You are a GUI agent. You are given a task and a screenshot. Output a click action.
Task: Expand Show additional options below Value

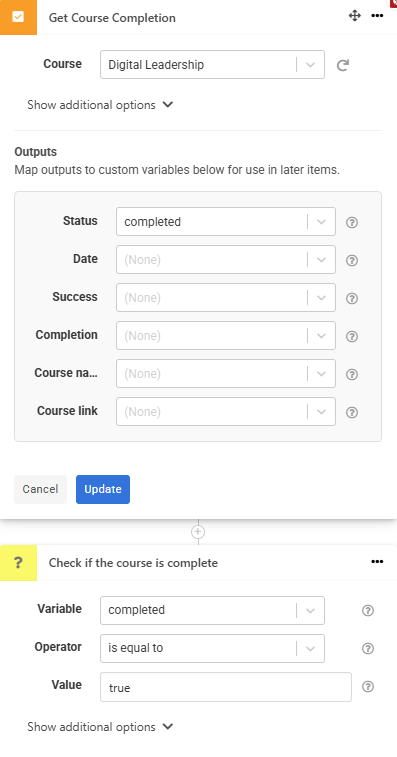click(100, 727)
